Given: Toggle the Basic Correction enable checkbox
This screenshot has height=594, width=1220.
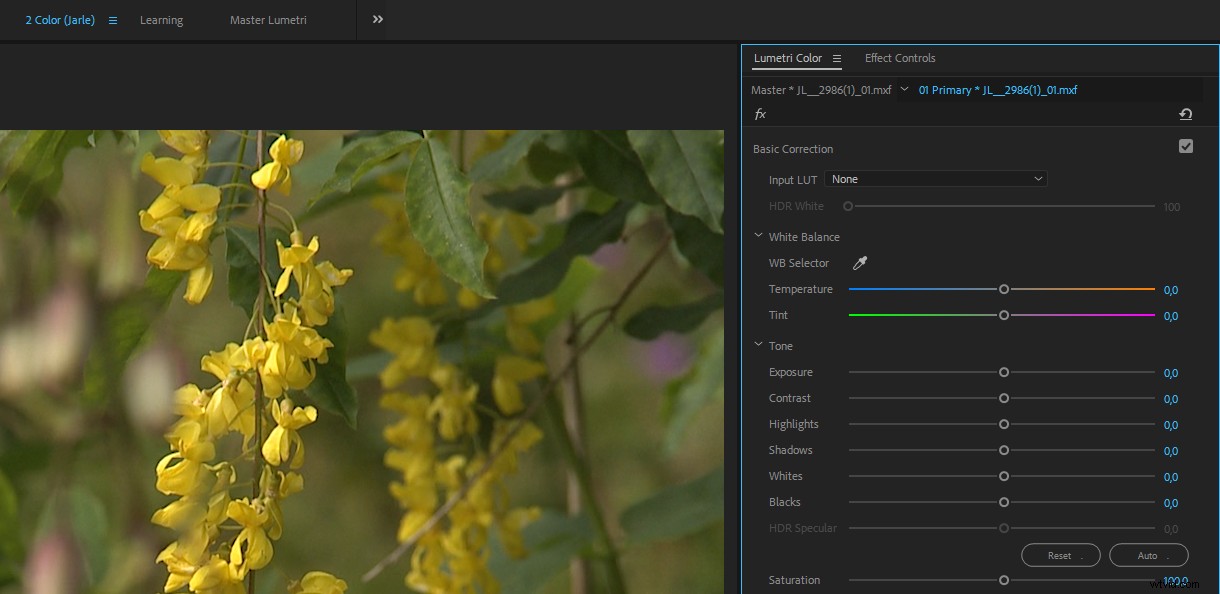Looking at the screenshot, I should tap(1186, 145).
